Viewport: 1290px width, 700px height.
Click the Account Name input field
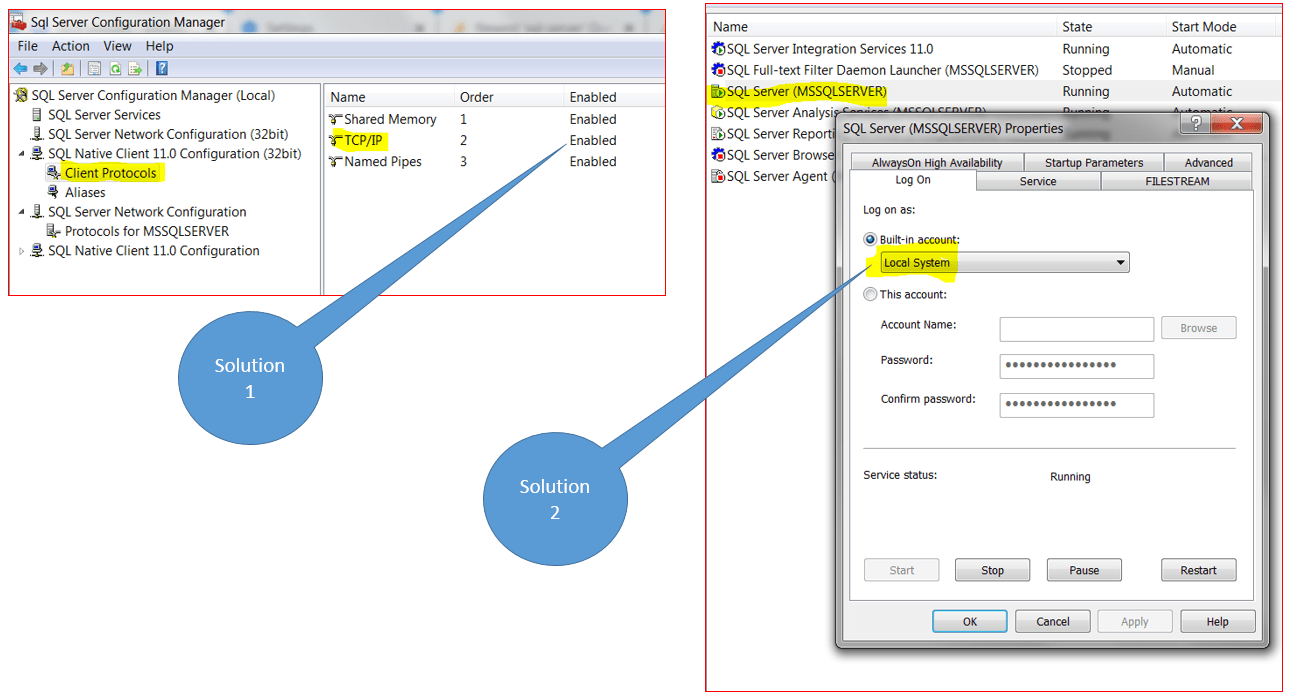[x=1076, y=327]
